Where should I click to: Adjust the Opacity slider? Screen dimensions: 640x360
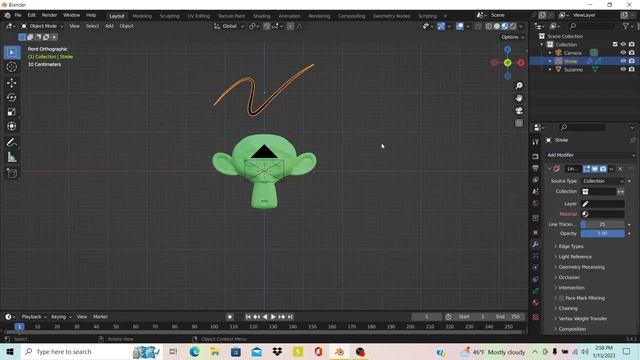click(x=602, y=233)
